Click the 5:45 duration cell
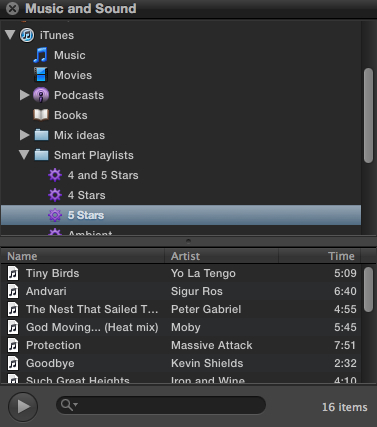377x427 pixels. pyautogui.click(x=345, y=327)
